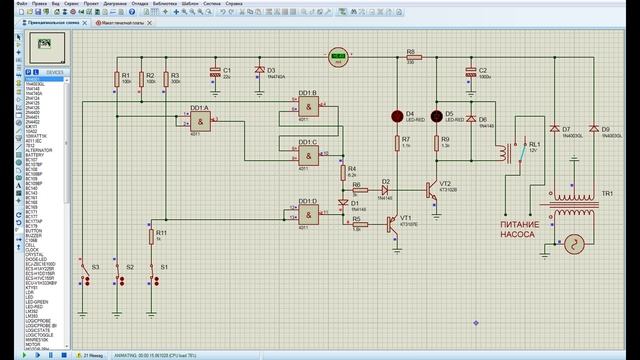Open the Правка menu
The image size is (640, 360).
(39, 3)
